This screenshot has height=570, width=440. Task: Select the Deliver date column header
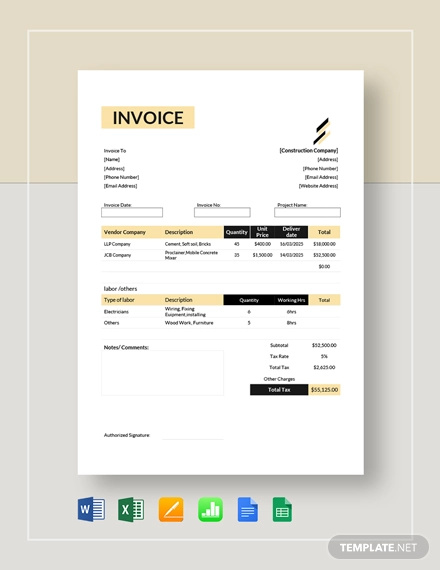[291, 232]
